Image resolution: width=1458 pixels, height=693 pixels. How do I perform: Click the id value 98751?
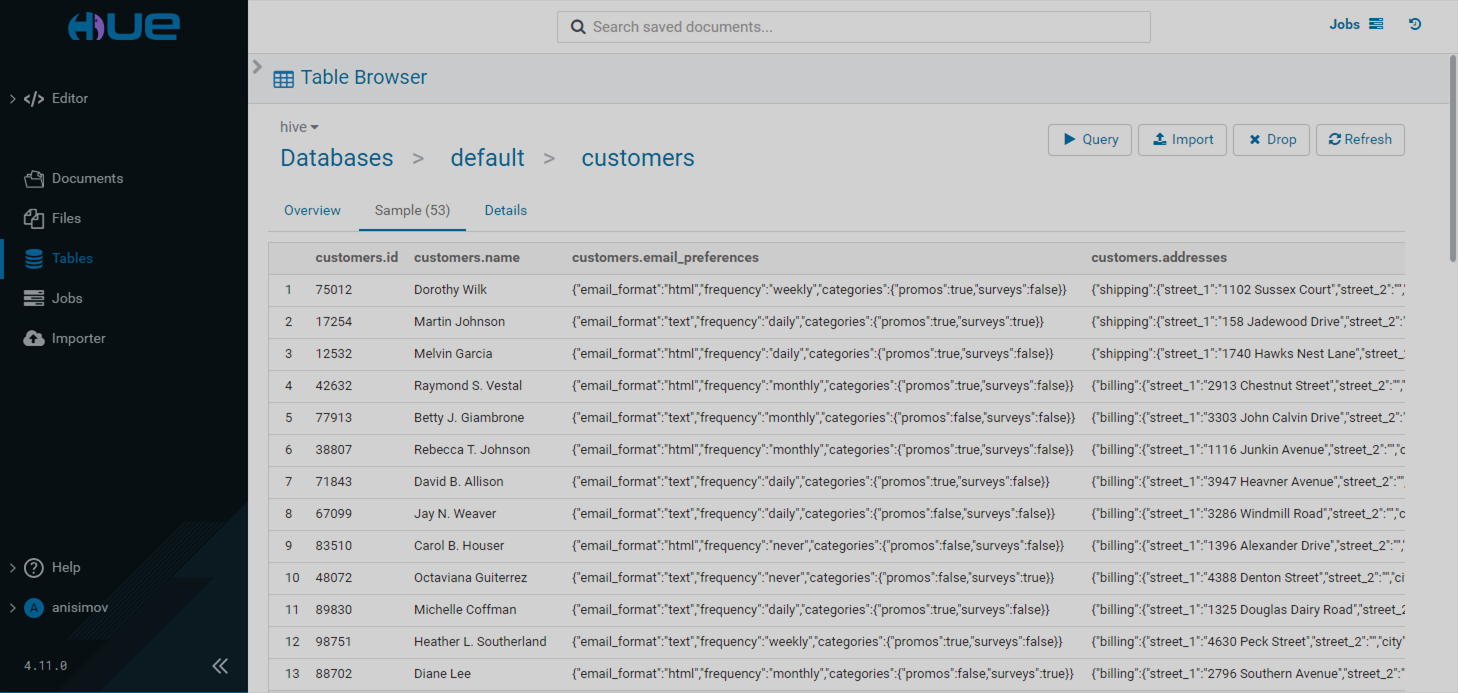point(334,642)
